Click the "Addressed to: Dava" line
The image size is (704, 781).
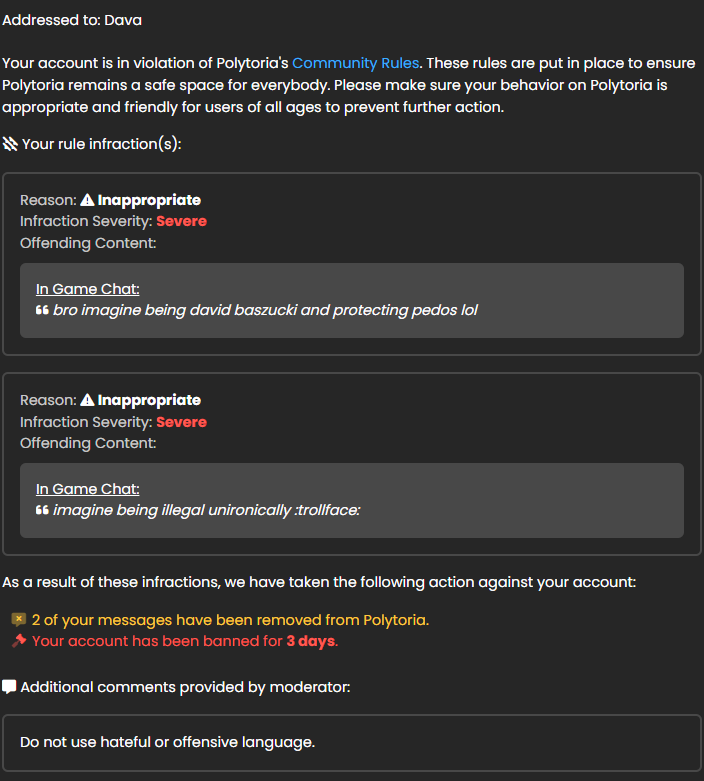coord(72,19)
